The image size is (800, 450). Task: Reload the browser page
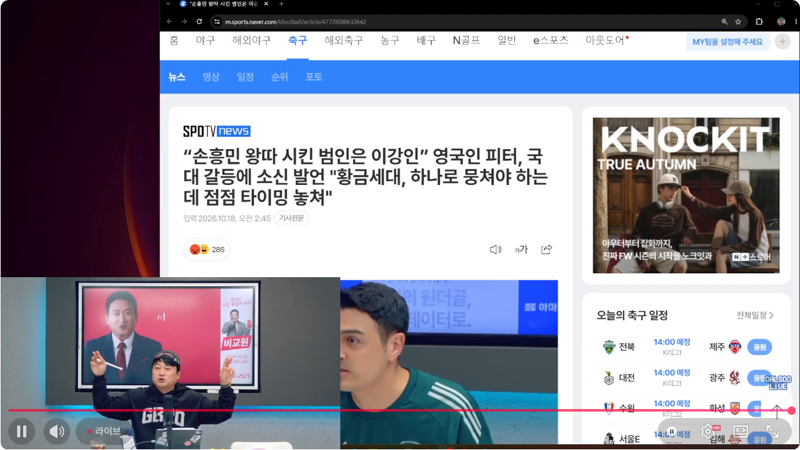pyautogui.click(x=199, y=21)
